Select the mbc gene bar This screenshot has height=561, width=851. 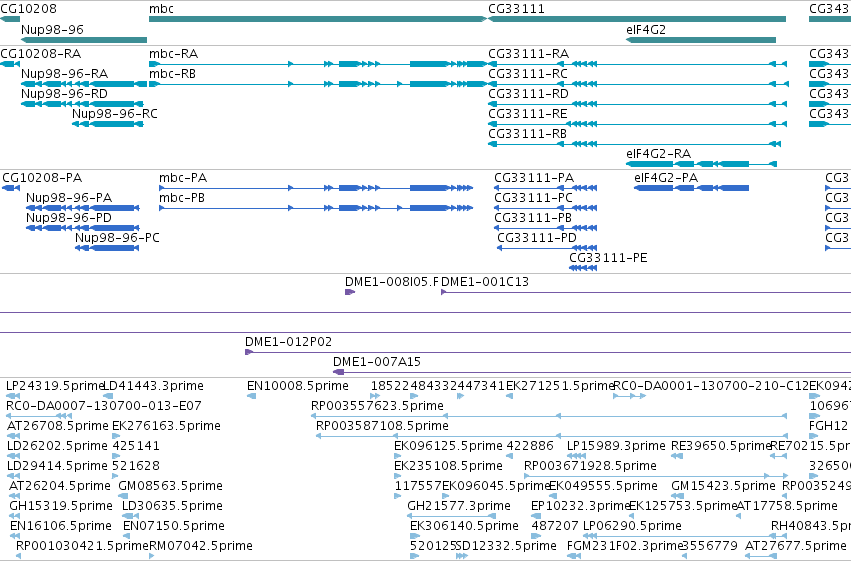[317, 19]
